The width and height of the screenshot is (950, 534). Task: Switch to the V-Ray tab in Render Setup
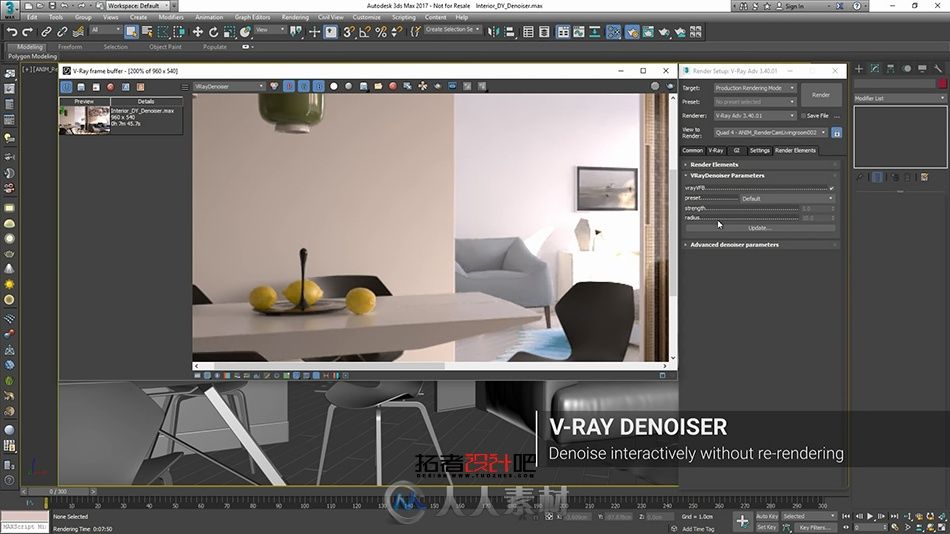(716, 150)
